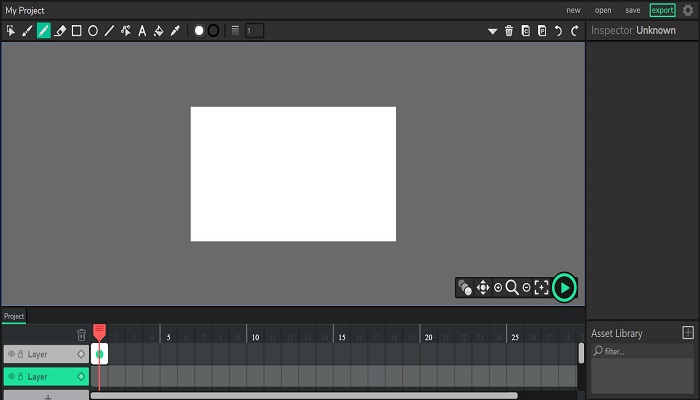Use the Eyedropper tool
700x400 pixels.
pos(175,31)
